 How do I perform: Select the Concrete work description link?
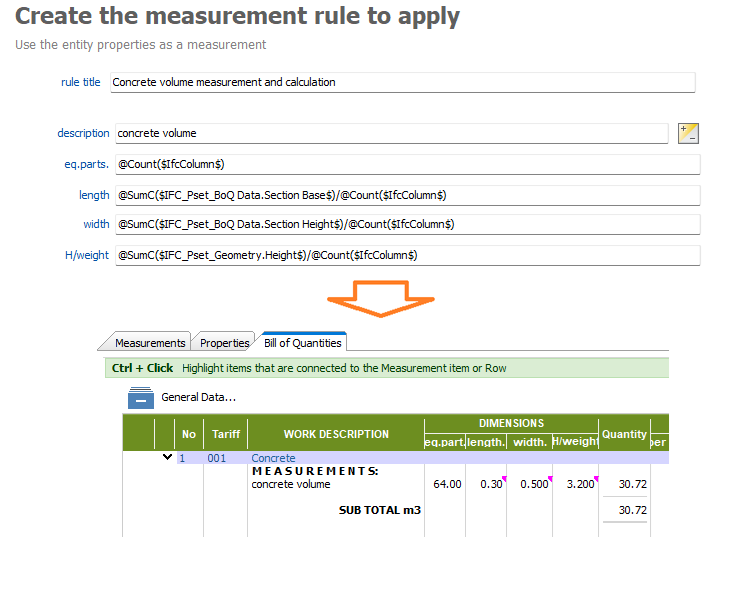tap(273, 458)
